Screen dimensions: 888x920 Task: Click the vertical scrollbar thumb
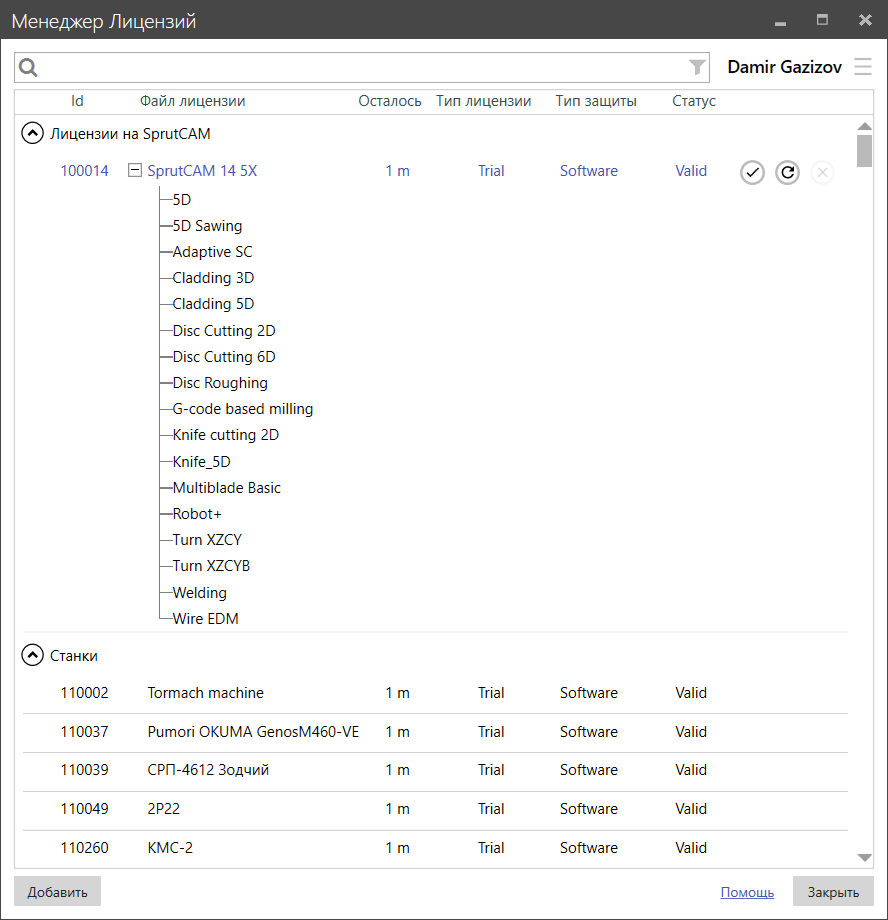pyautogui.click(x=865, y=150)
